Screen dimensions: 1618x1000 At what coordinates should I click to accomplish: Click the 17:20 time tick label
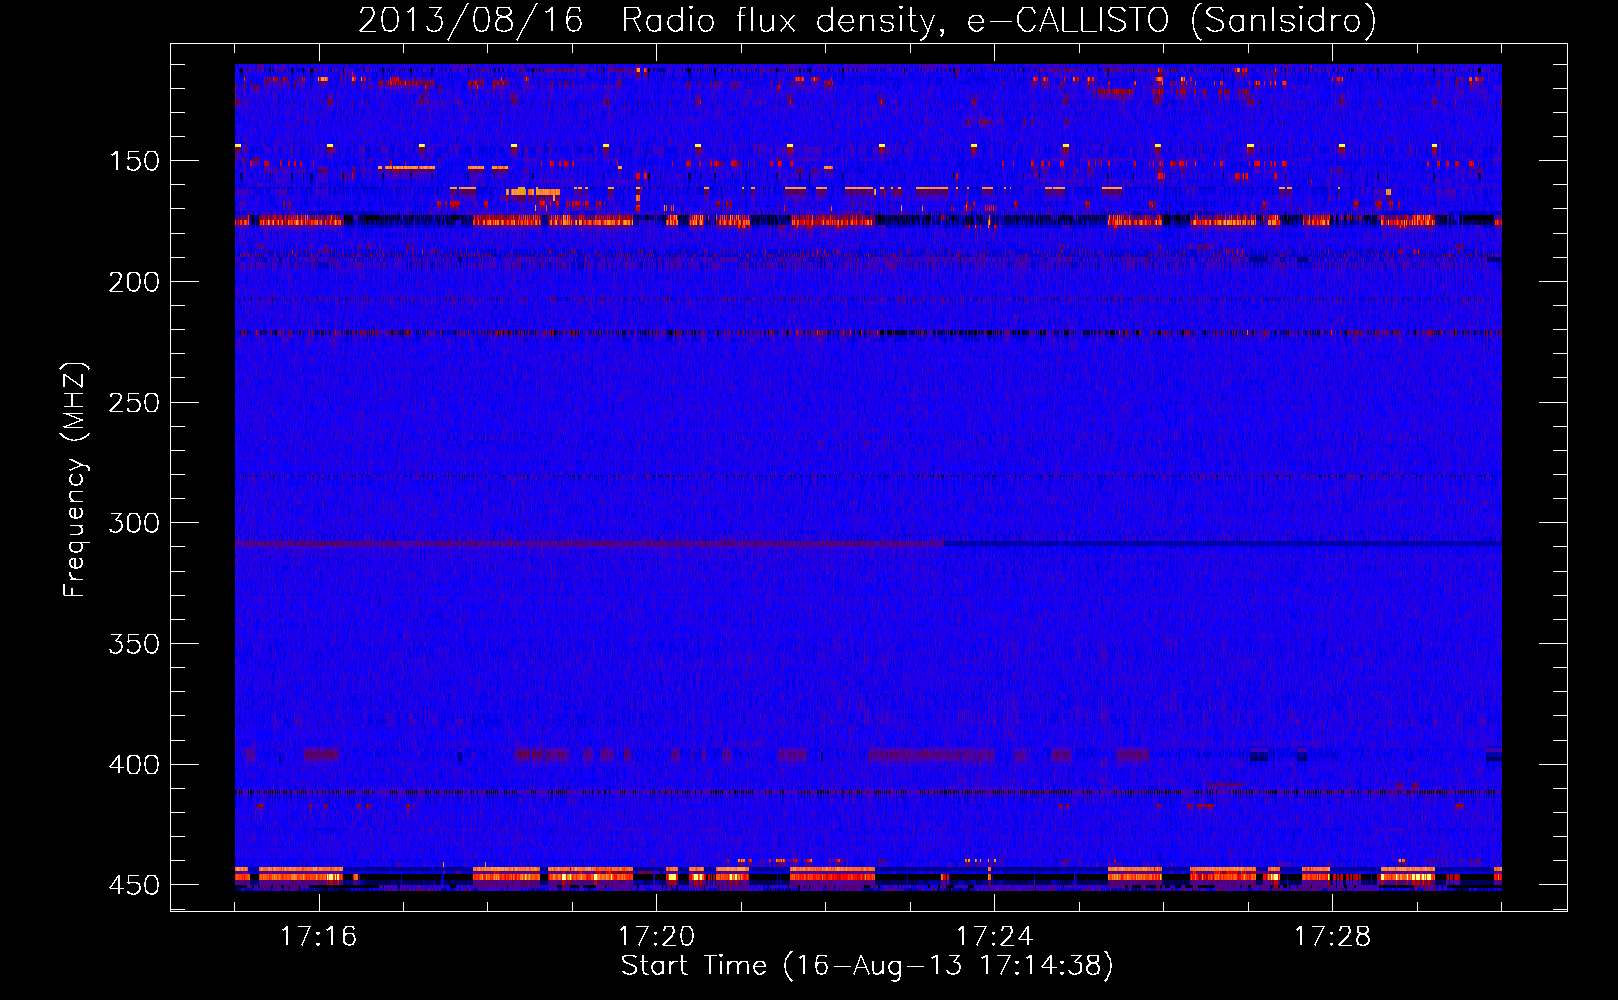pos(656,936)
